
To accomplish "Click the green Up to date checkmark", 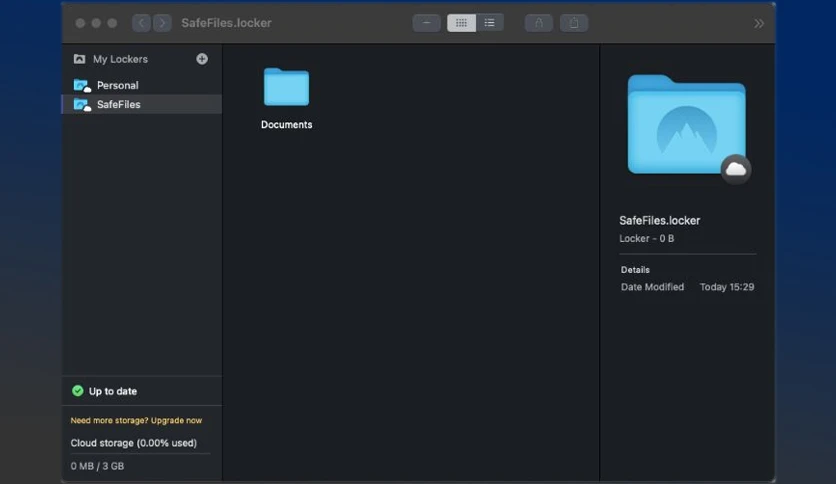I will 78,391.
